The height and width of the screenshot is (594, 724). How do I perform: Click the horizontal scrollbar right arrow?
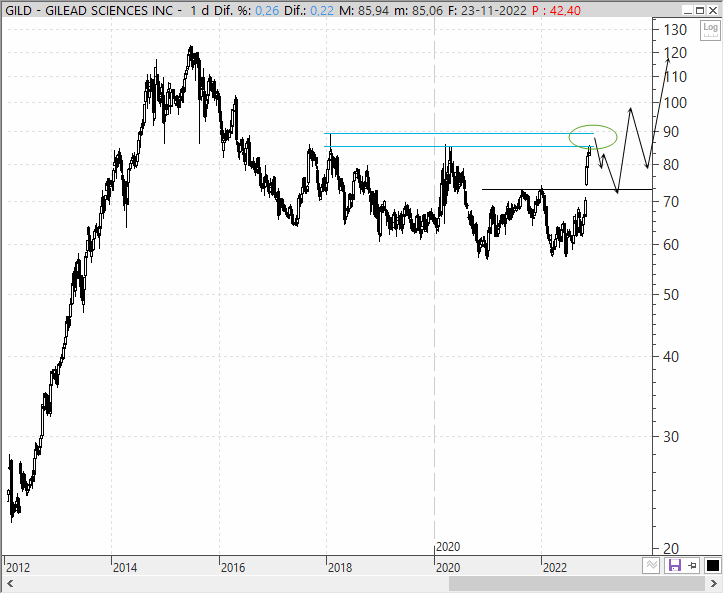714,584
